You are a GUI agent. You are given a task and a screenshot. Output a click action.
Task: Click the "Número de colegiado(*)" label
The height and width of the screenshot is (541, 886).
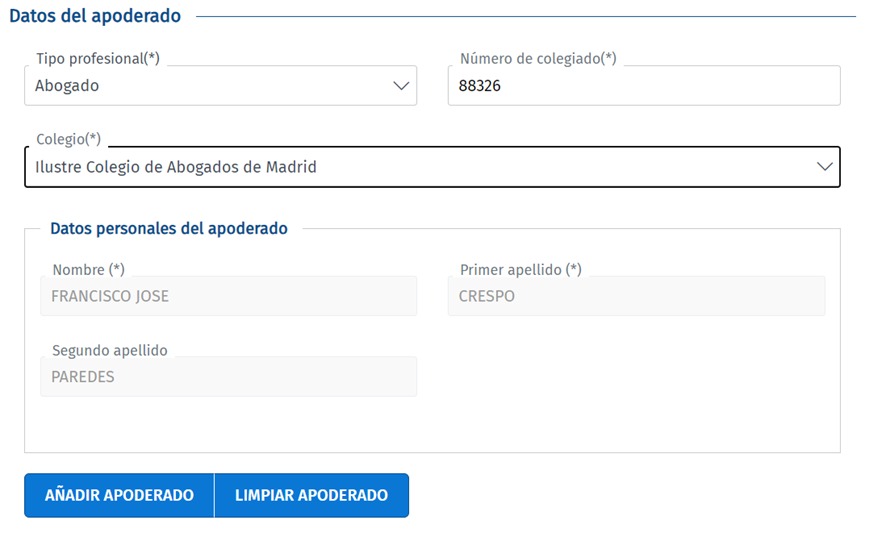538,59
